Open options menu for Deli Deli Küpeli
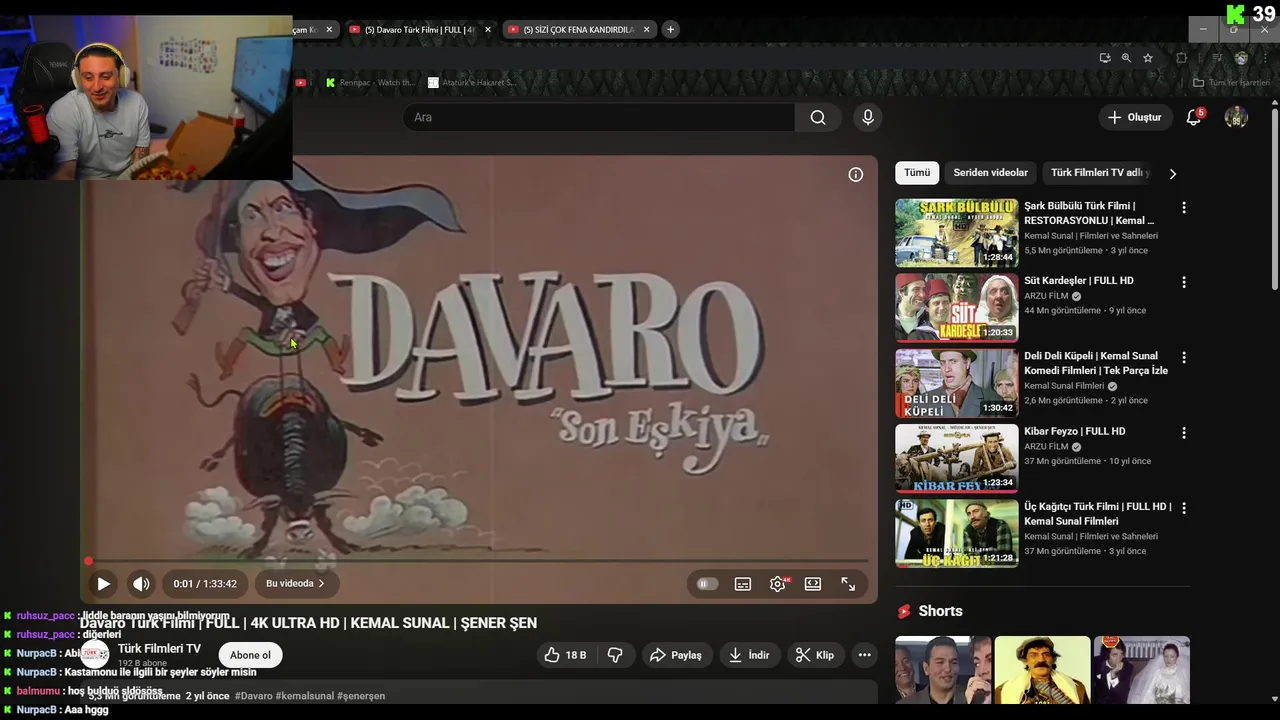This screenshot has height=720, width=1280. 1184,358
